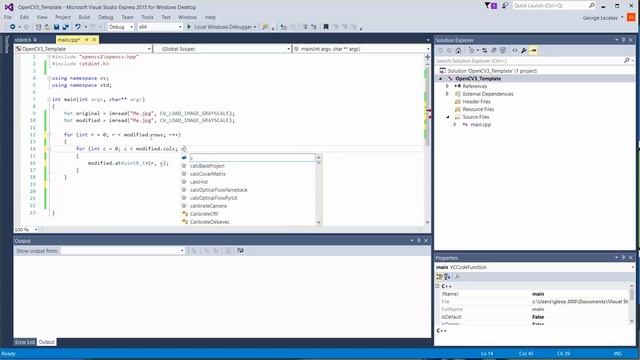Click Toggle Word Wrap icon in Output toolbar
The width and height of the screenshot is (640, 360).
click(x=240, y=251)
